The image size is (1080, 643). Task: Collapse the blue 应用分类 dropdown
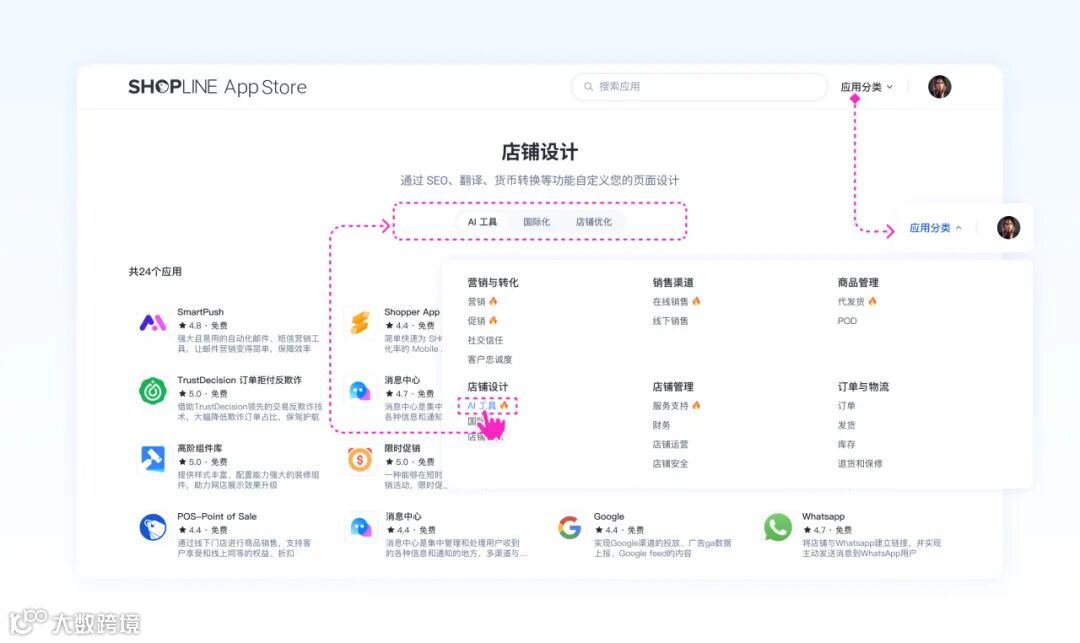coord(935,228)
